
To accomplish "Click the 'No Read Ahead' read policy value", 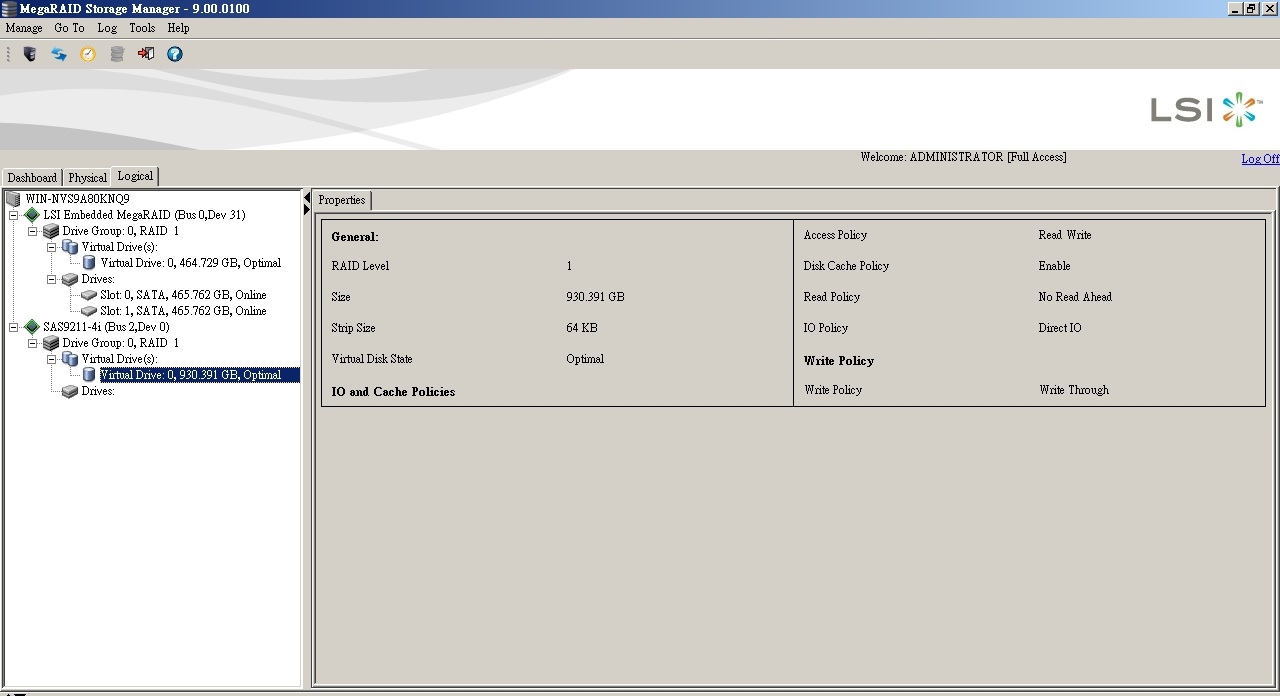I will (x=1075, y=297).
